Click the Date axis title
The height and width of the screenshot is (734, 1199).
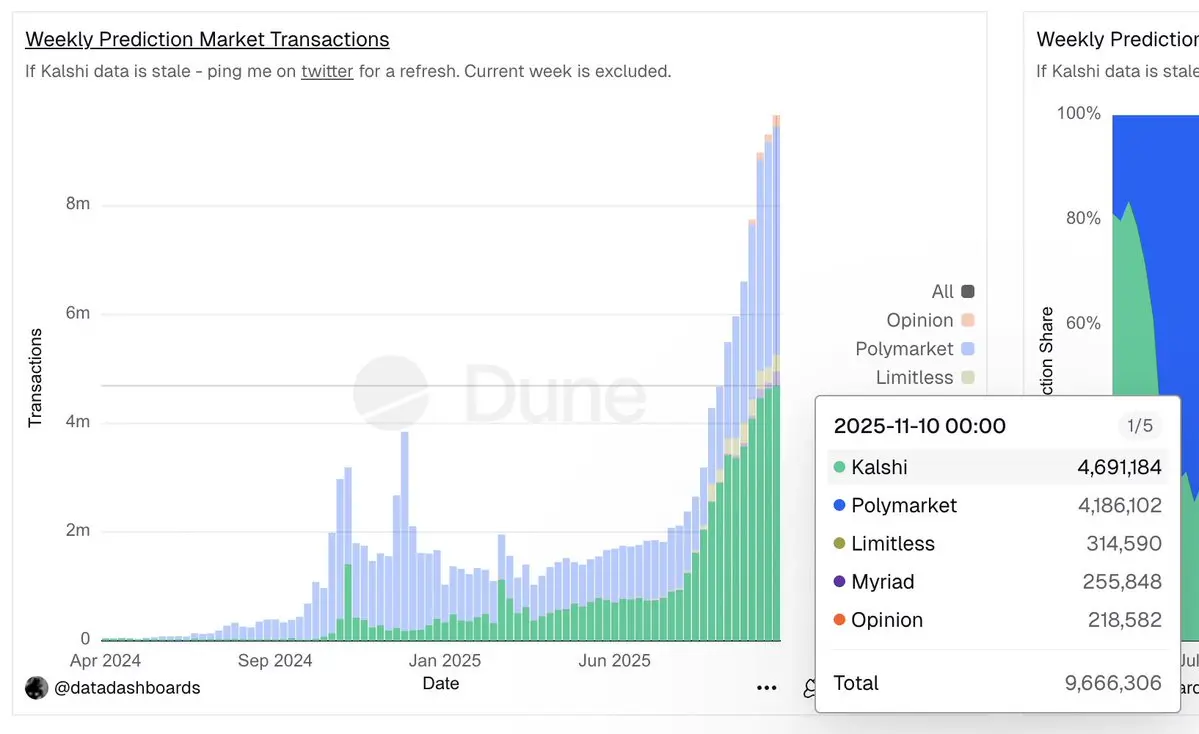pos(441,684)
